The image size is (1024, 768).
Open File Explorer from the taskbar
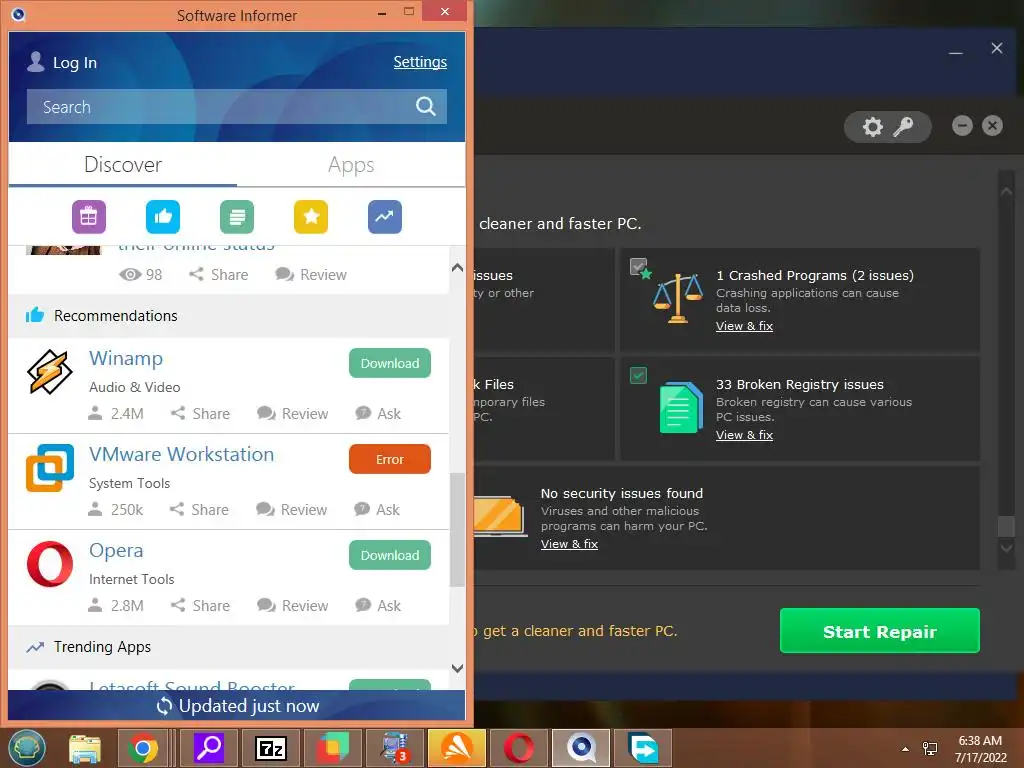point(85,748)
